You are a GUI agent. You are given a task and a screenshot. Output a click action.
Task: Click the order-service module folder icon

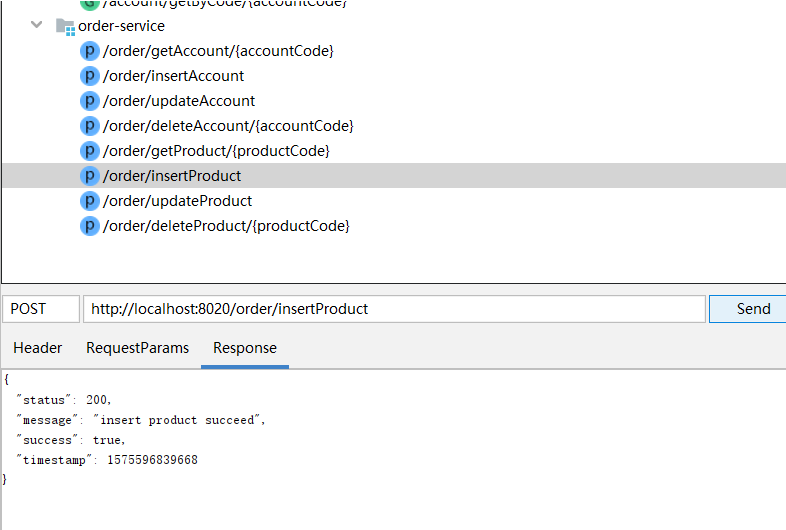point(65,26)
